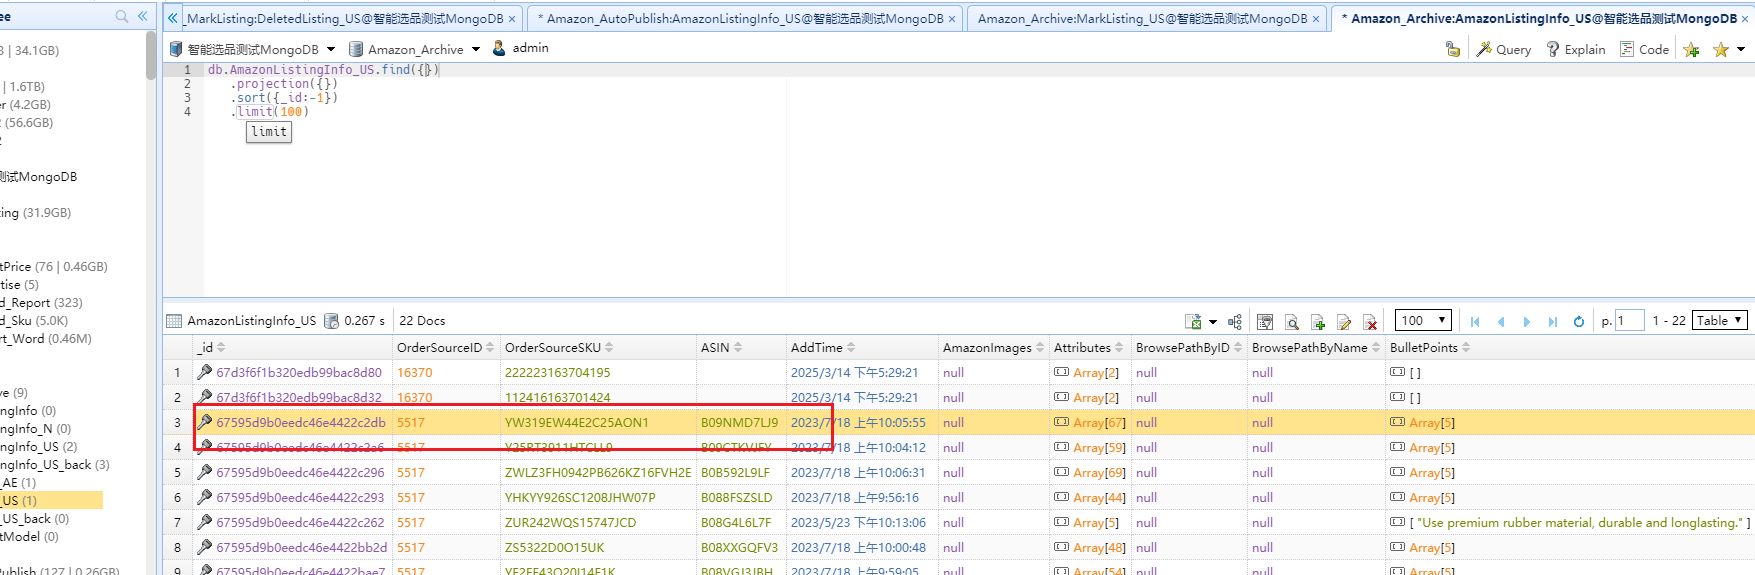Go to last page of results
Image resolution: width=1755 pixels, height=575 pixels.
coord(1553,321)
